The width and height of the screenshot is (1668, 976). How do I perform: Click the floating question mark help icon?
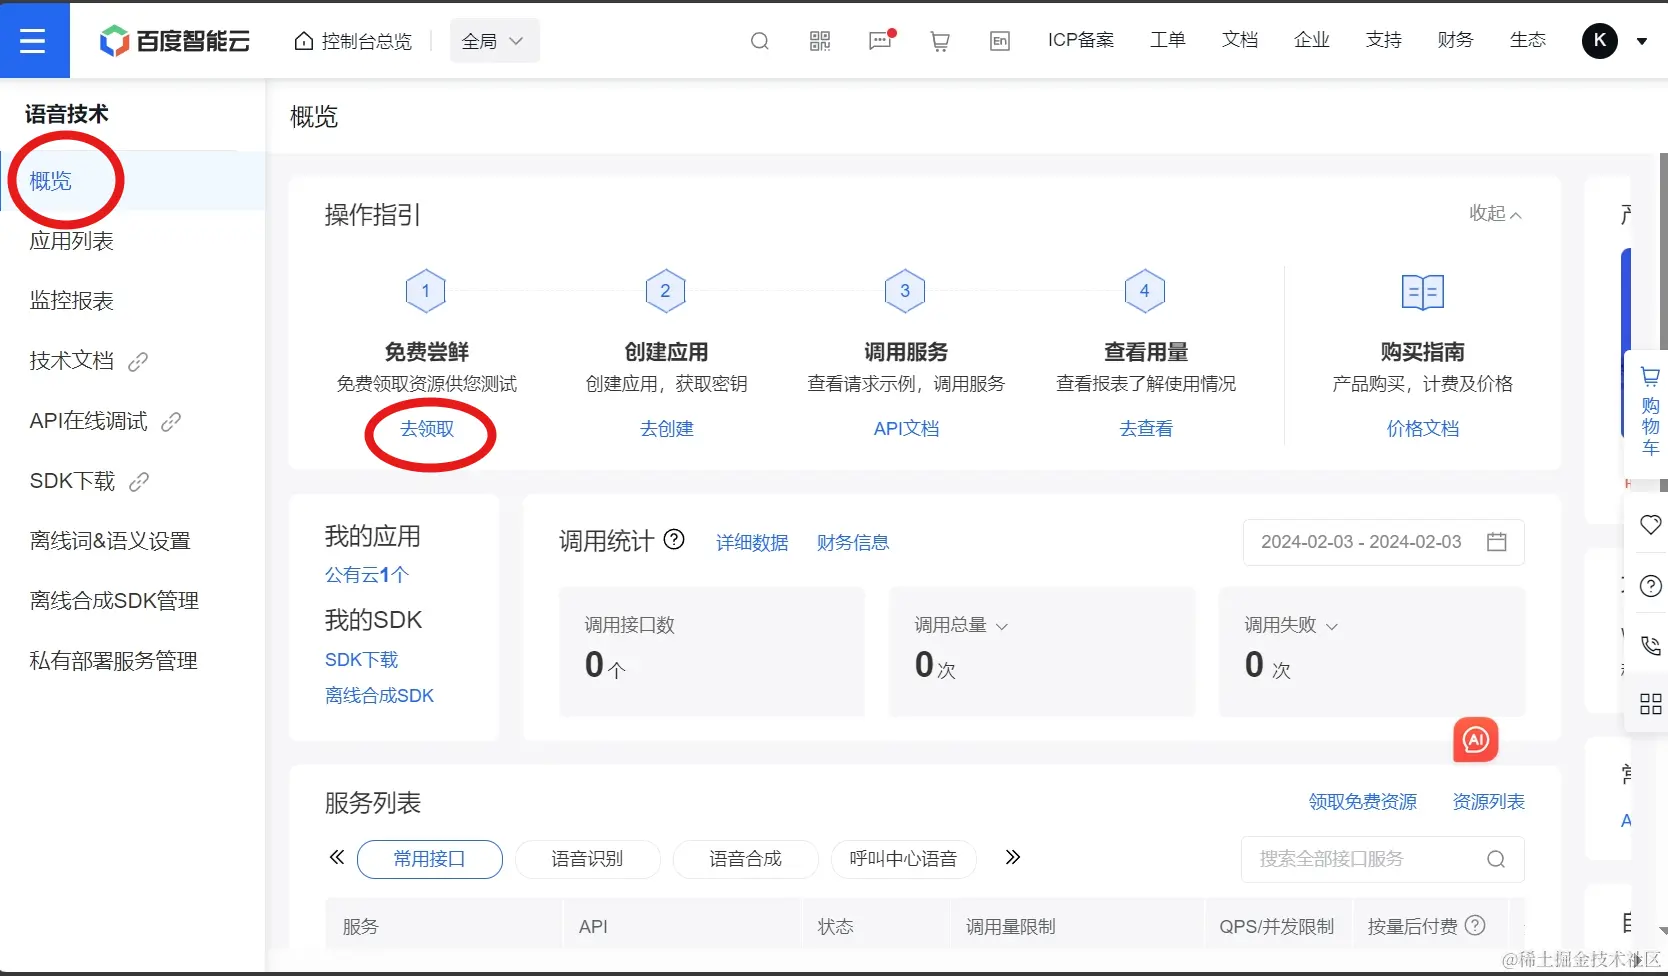(1651, 586)
